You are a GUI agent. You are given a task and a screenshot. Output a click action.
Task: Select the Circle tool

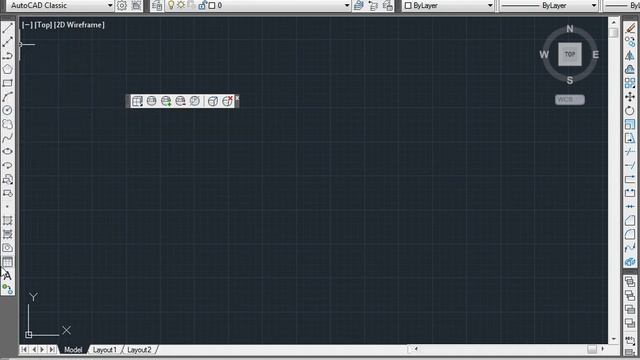(7, 110)
